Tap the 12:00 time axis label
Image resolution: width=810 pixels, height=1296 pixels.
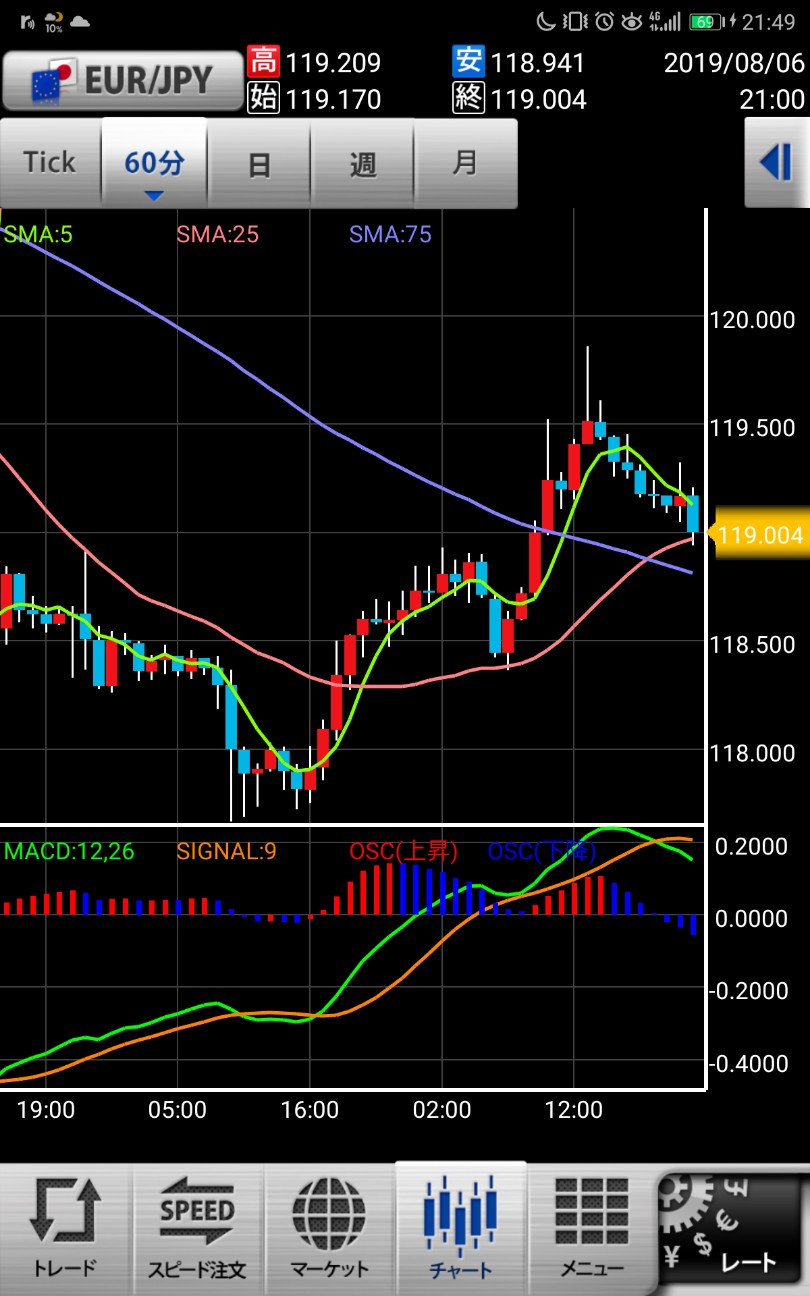pos(575,1109)
